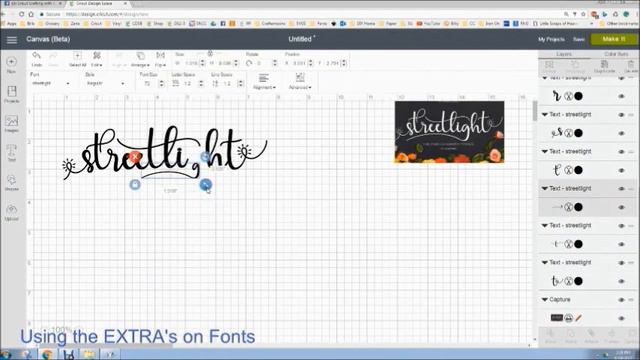Switch to the Layers tab
Image resolution: width=640 pixels, height=360 pixels.
[564, 54]
